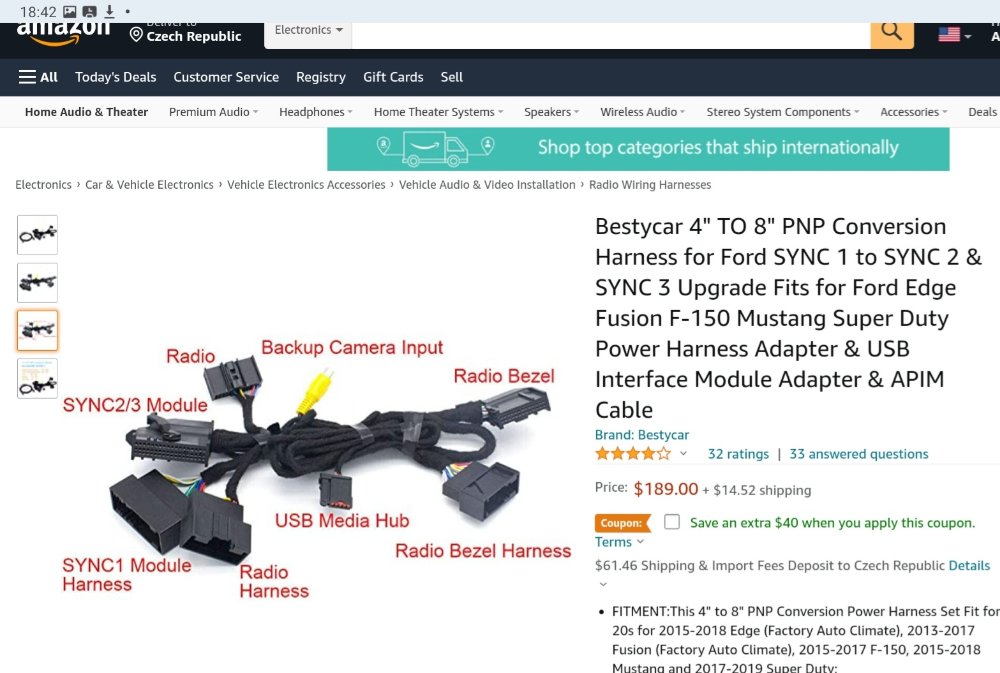Click the orange search magnifier button
This screenshot has width=1000, height=673.
coord(892,34)
